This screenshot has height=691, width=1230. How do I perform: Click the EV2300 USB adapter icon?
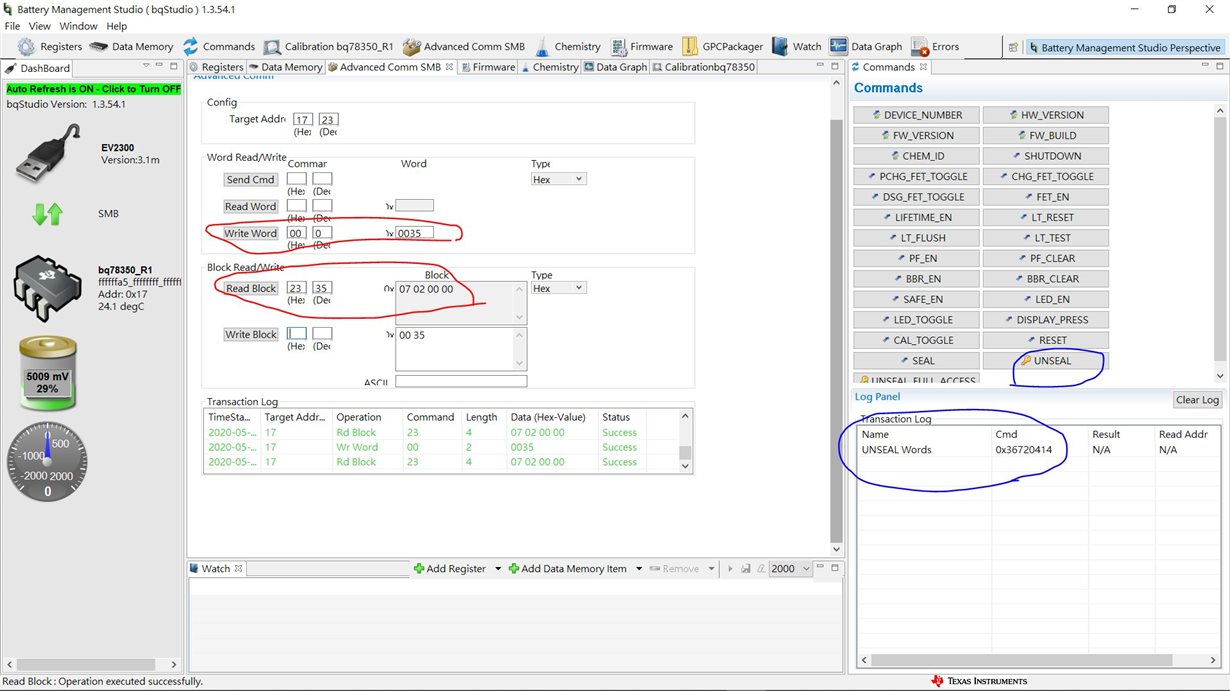[x=47, y=153]
